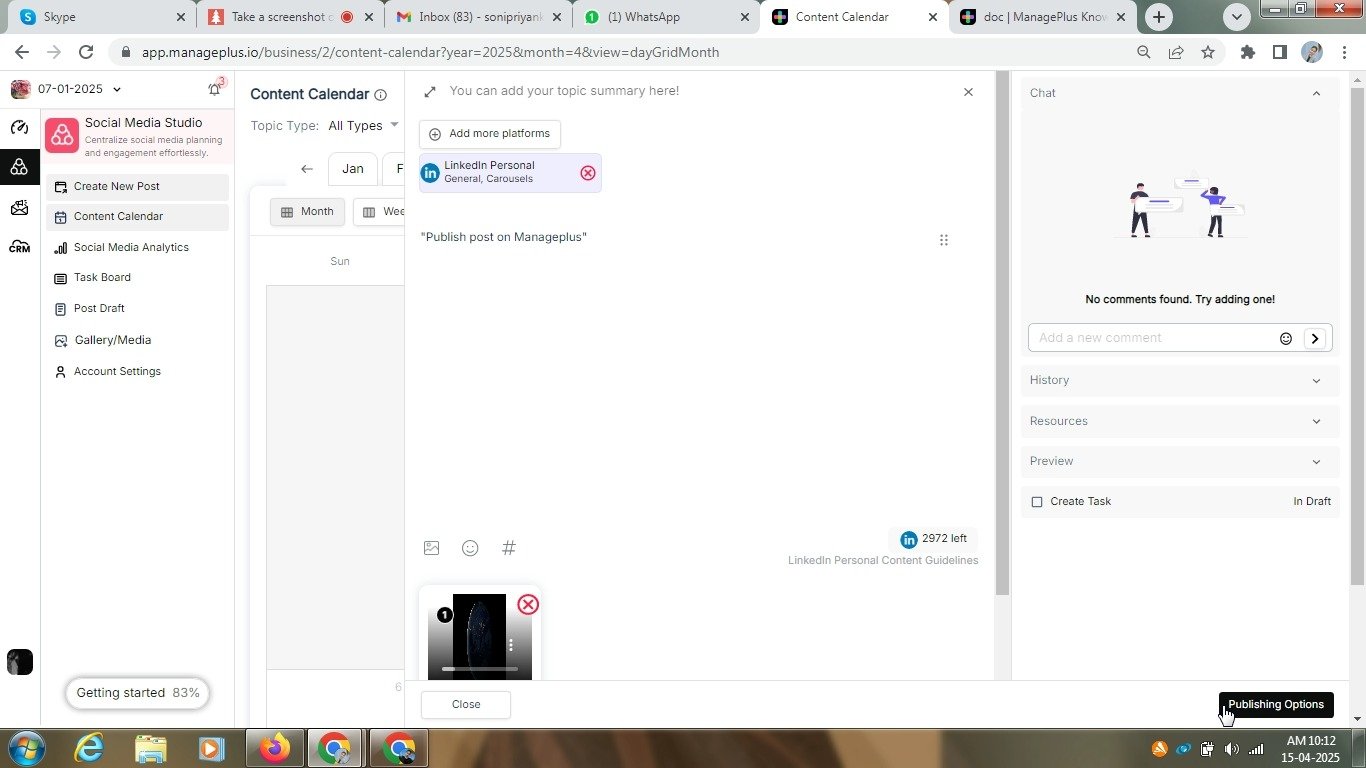The height and width of the screenshot is (768, 1366).
Task: Open Publishing Options
Action: pyautogui.click(x=1276, y=704)
